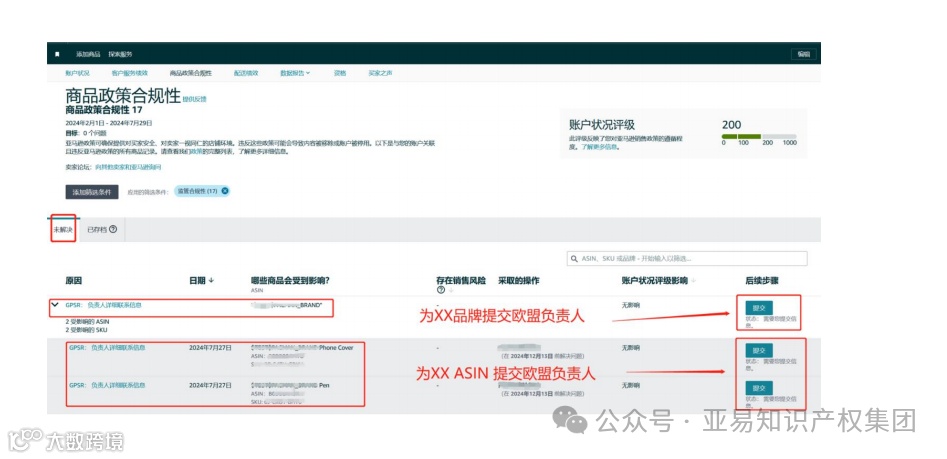This screenshot has height=459, width=947.
Task: Click the 2024年2月1日 - 2024年7月29日 date range
Action: tap(109, 123)
